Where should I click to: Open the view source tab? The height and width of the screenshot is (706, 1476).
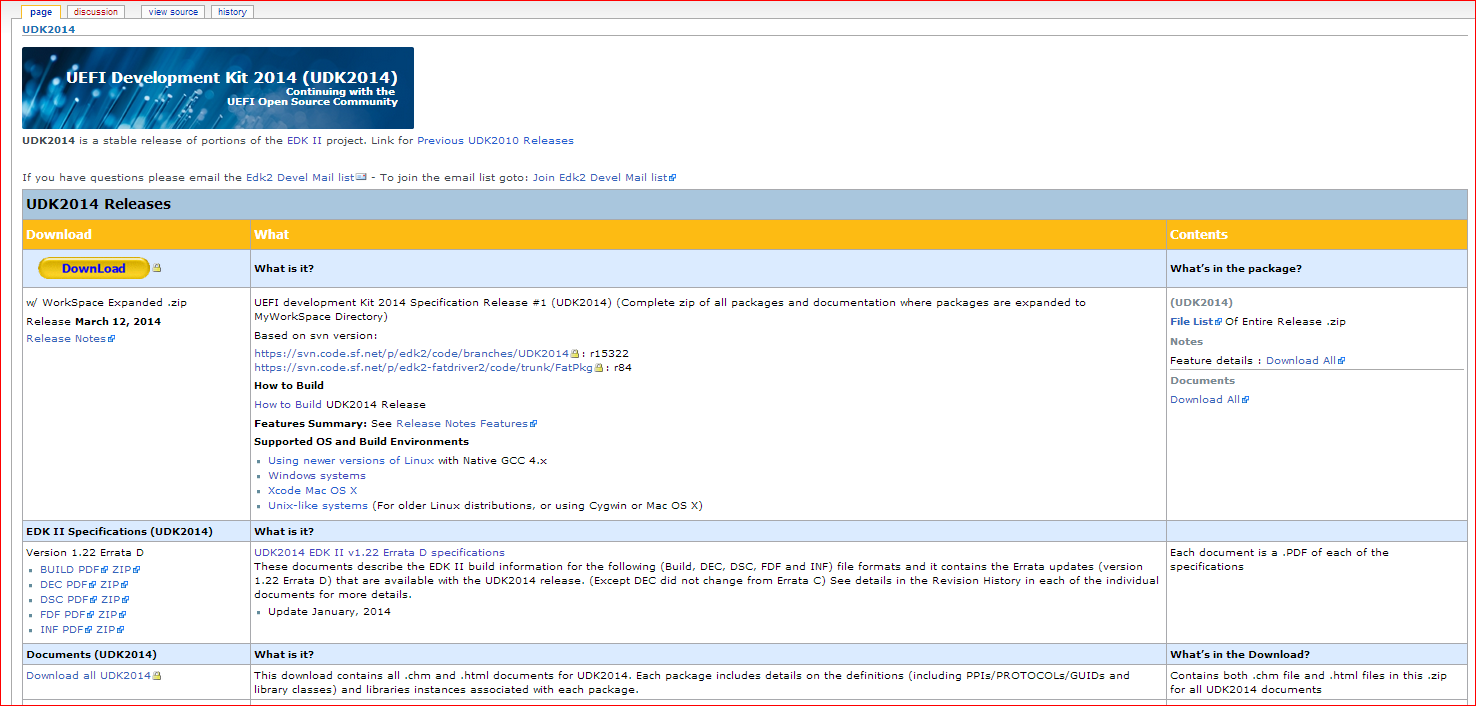pyautogui.click(x=173, y=12)
